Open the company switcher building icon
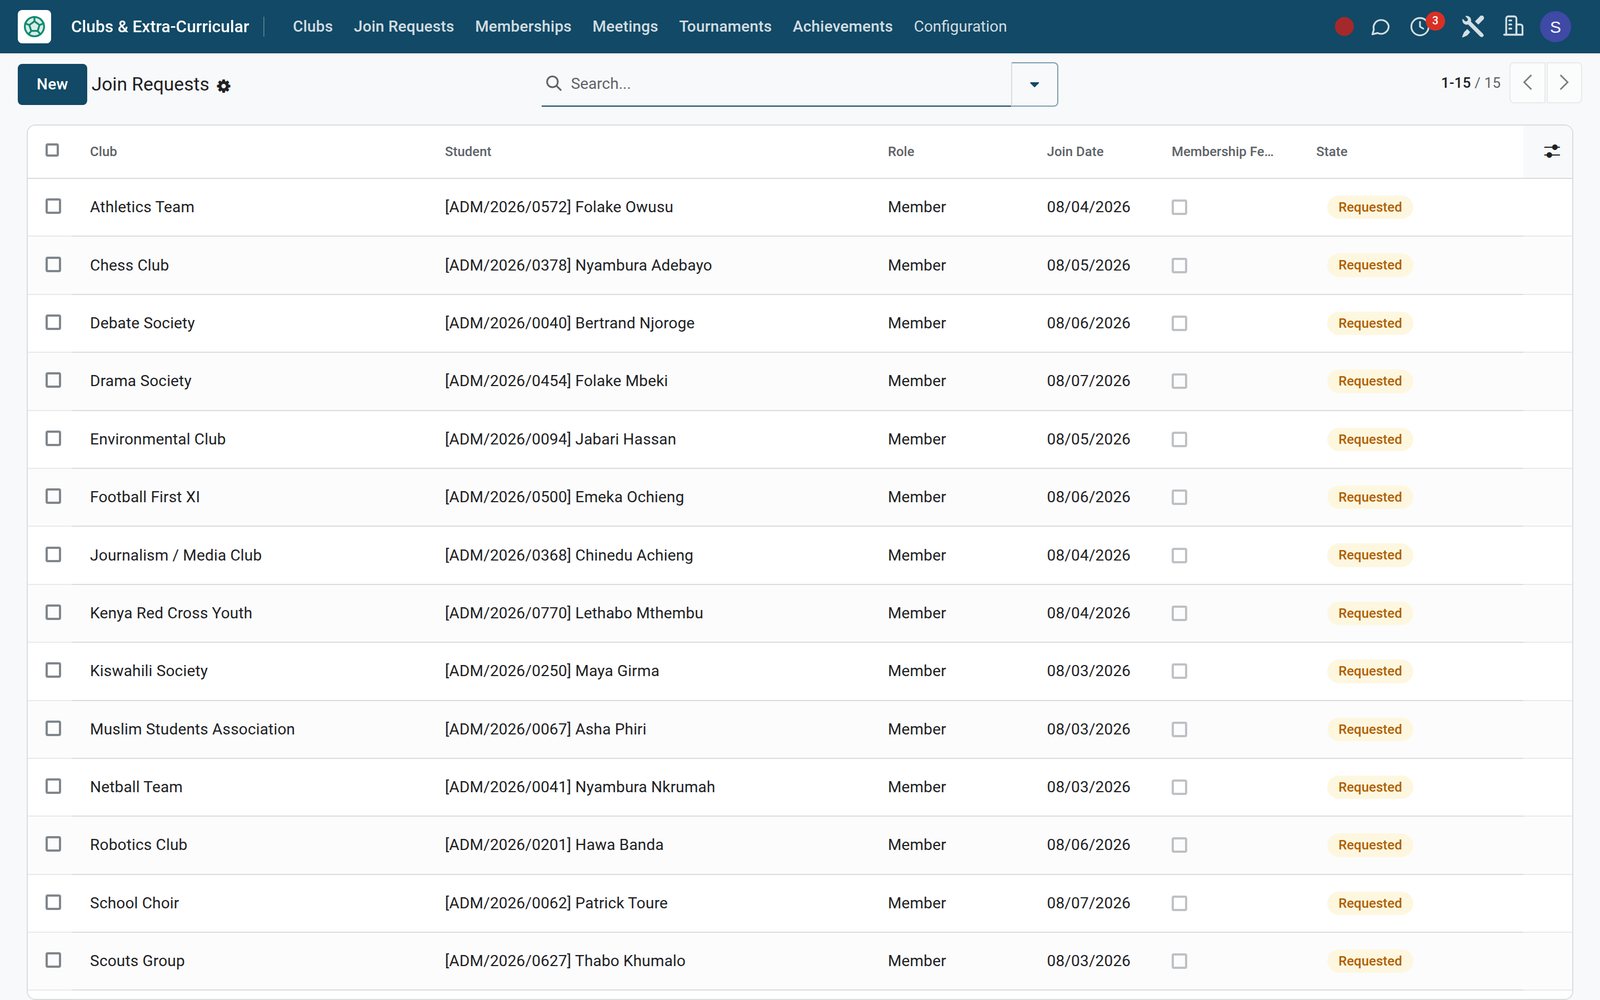Viewport: 1600px width, 1000px height. click(1514, 27)
